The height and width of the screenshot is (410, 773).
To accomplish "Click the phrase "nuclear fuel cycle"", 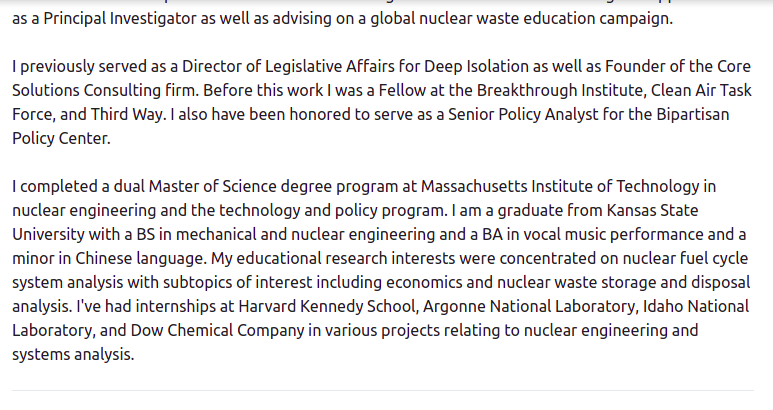I will 685,258.
